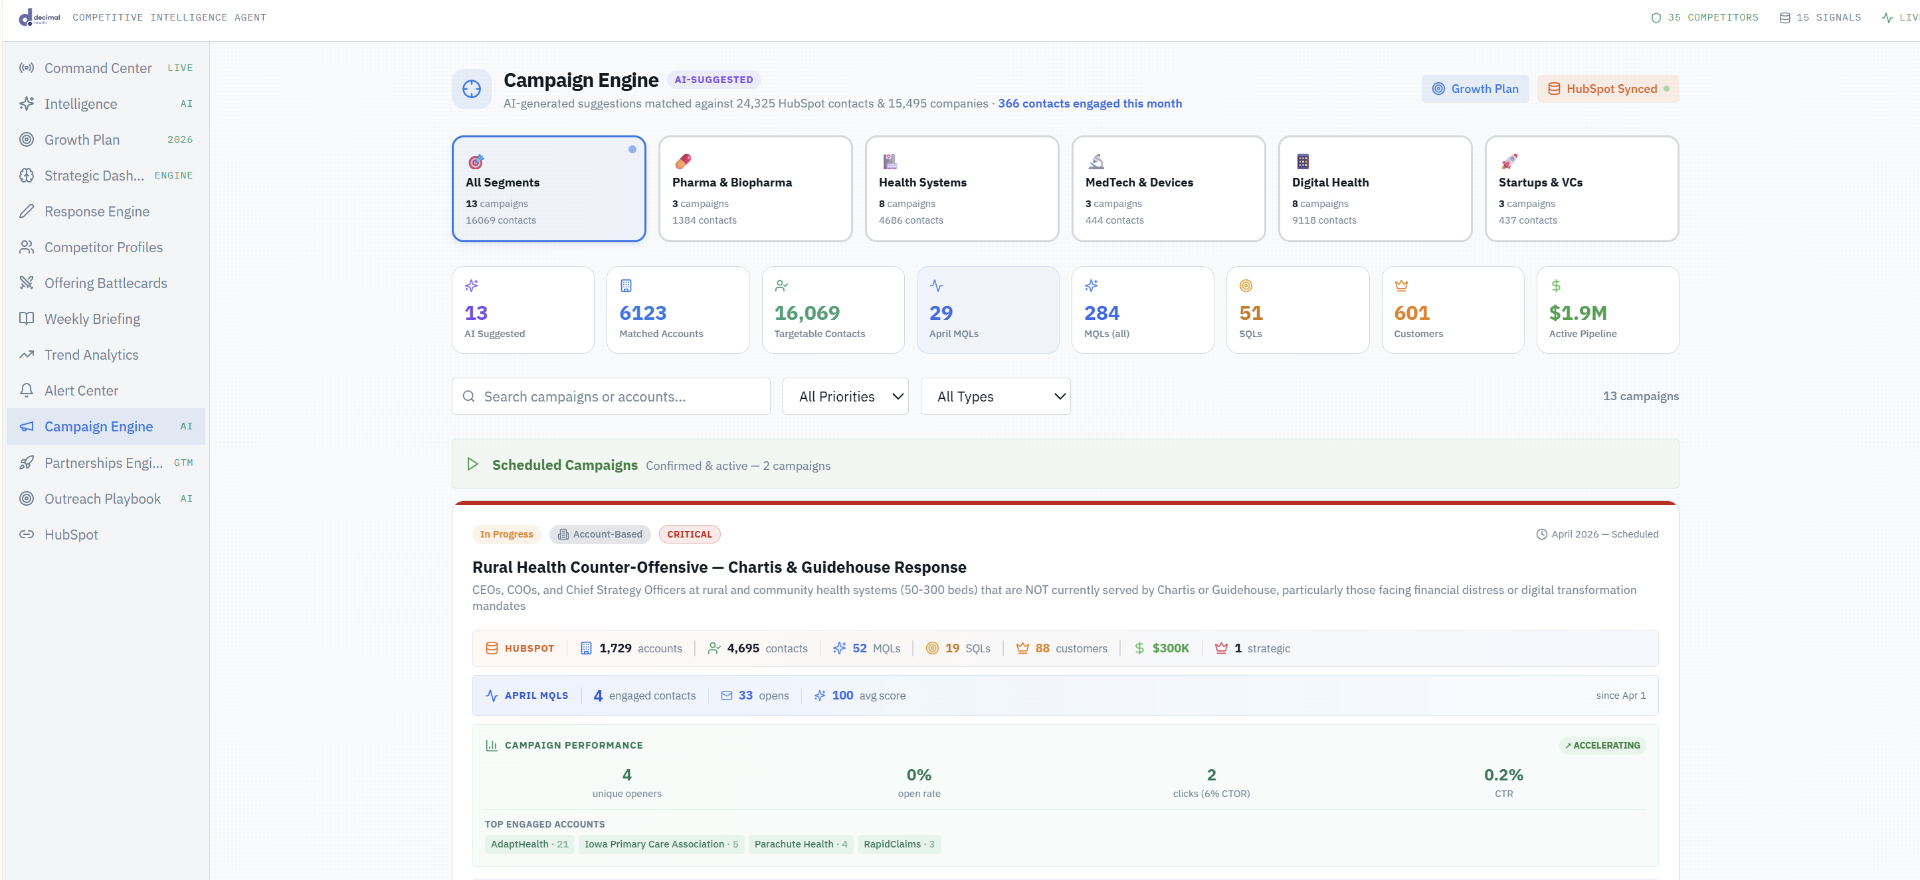This screenshot has height=880, width=1920.
Task: Click Alert Center bell icon
Action: [27, 391]
